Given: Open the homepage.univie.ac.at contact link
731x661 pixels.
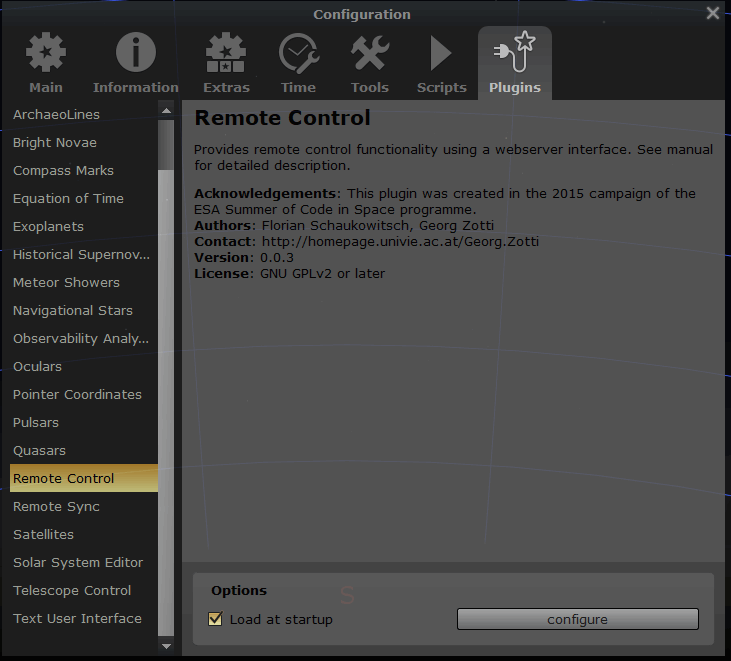Looking at the screenshot, I should point(400,241).
